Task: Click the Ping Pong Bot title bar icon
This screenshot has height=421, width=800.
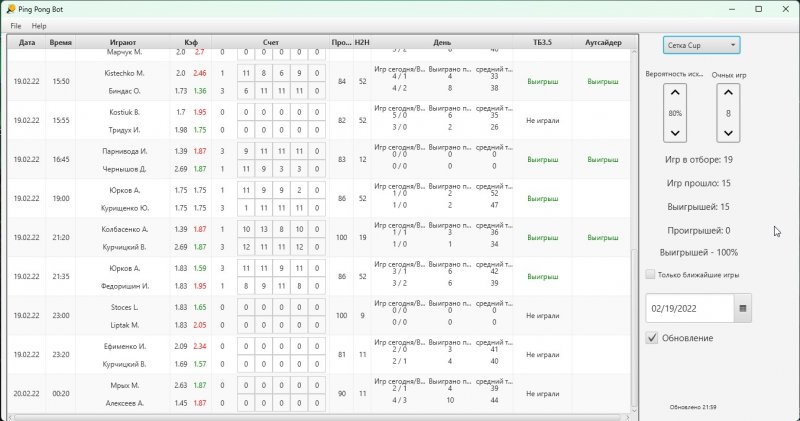Action: (x=9, y=8)
